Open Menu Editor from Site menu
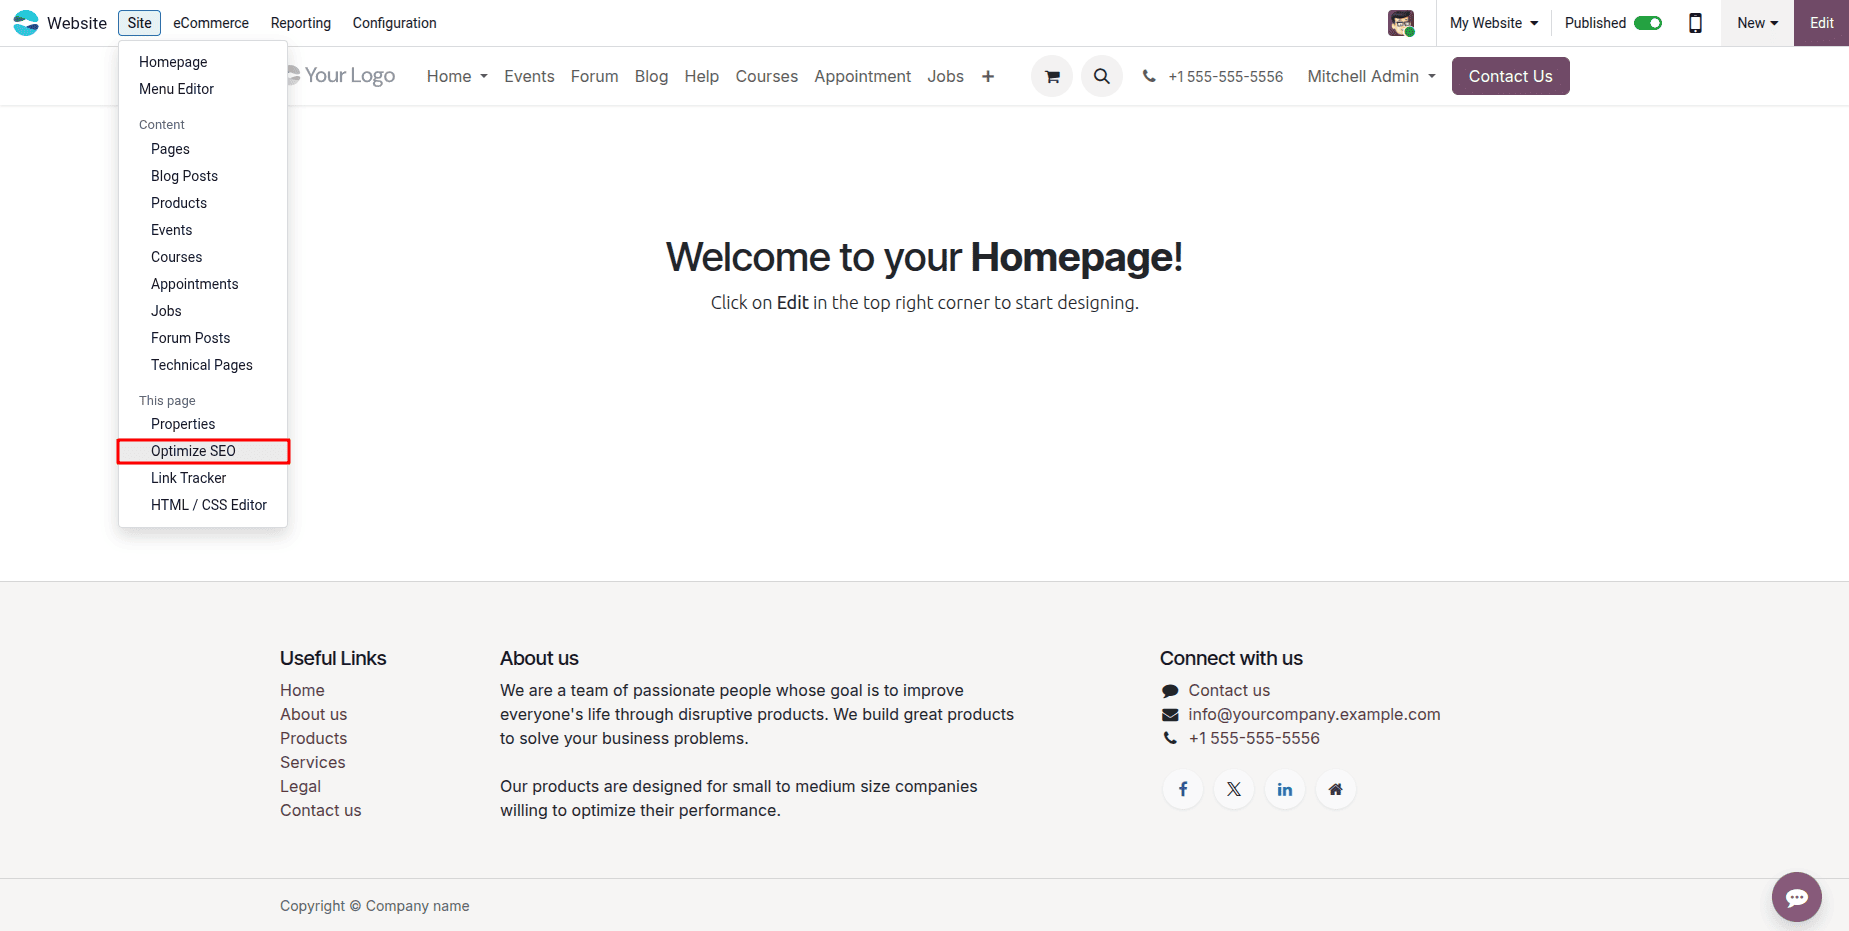 click(x=203, y=89)
